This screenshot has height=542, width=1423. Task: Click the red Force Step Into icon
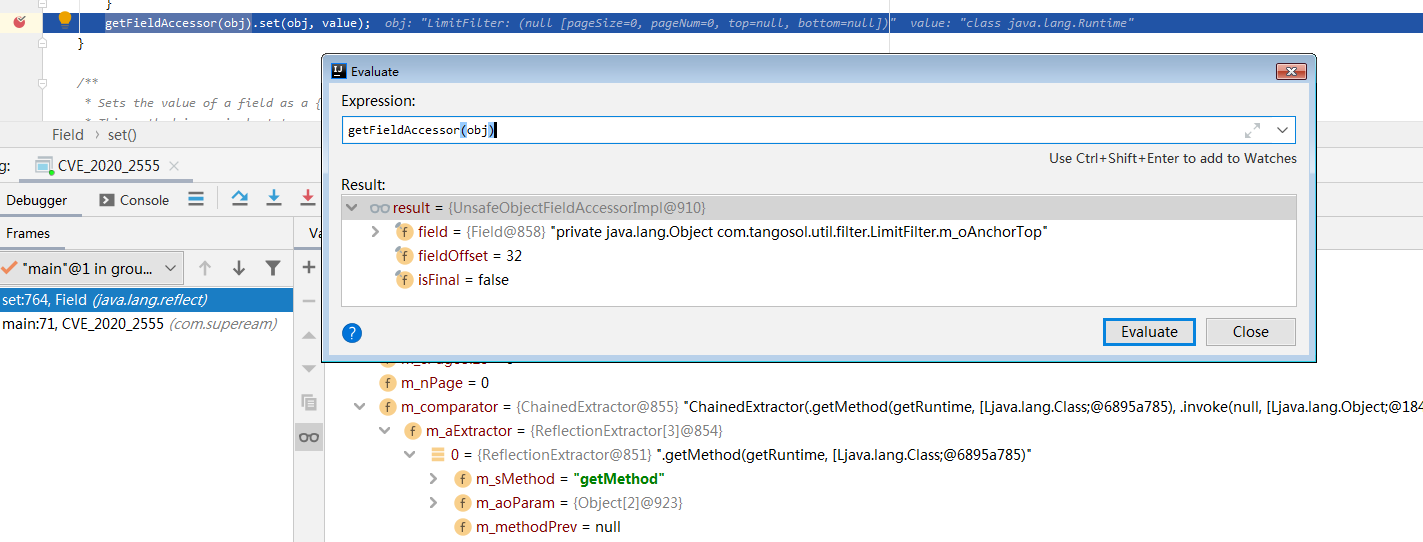click(x=307, y=198)
